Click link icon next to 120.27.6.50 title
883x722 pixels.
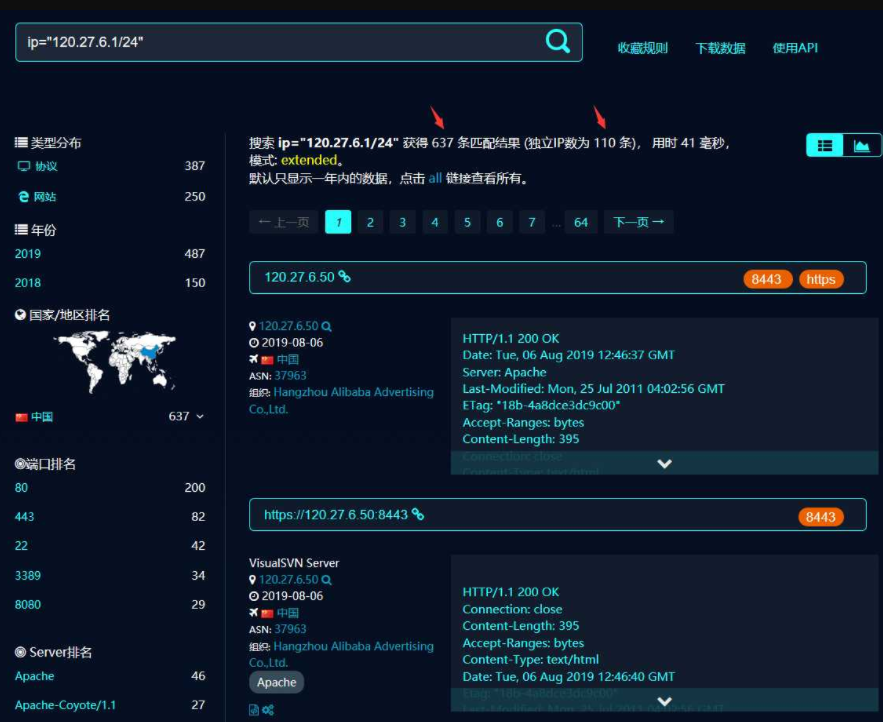click(x=344, y=277)
